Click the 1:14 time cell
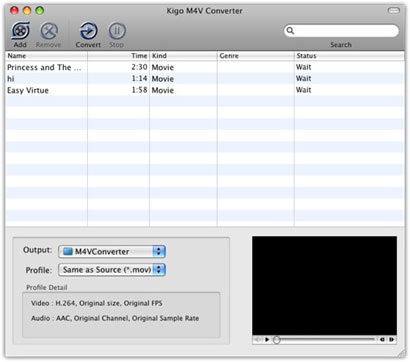This screenshot has height=362, width=410. click(139, 78)
